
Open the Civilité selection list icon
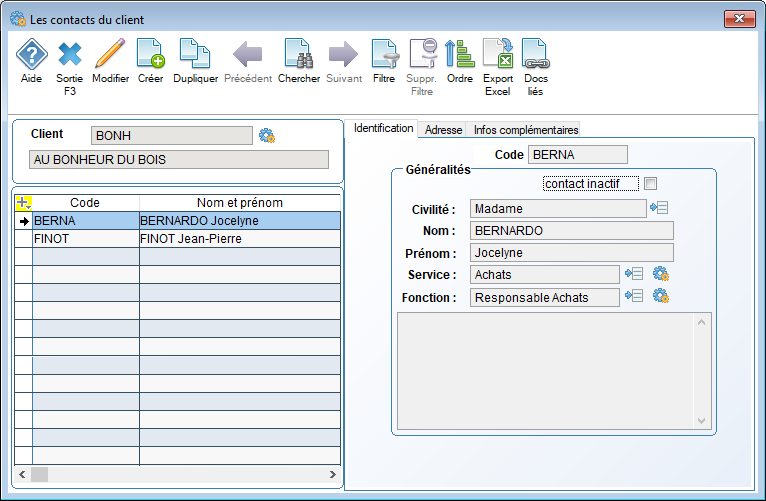point(659,208)
